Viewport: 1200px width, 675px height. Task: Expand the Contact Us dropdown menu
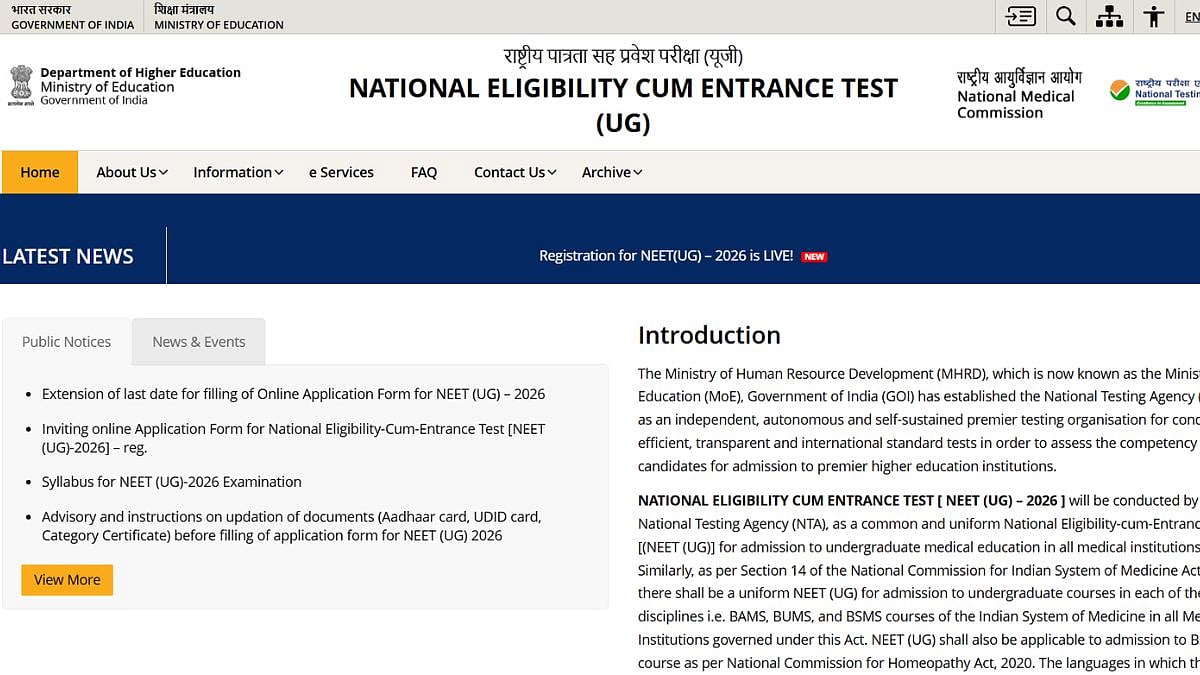click(x=514, y=172)
